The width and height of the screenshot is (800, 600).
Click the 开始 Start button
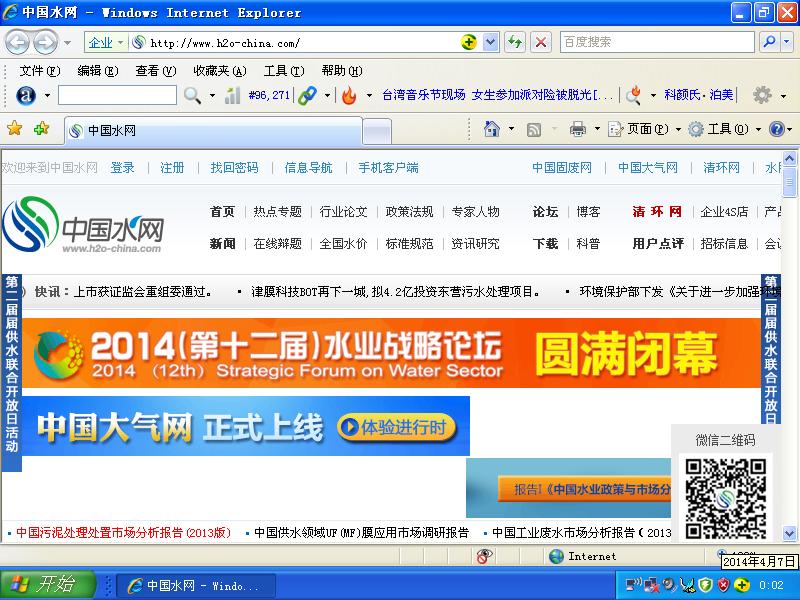tap(47, 585)
